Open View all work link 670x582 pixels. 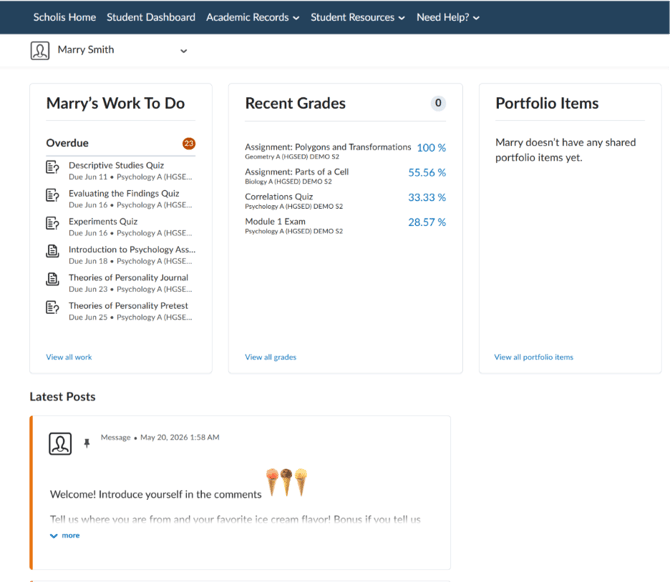tap(69, 357)
